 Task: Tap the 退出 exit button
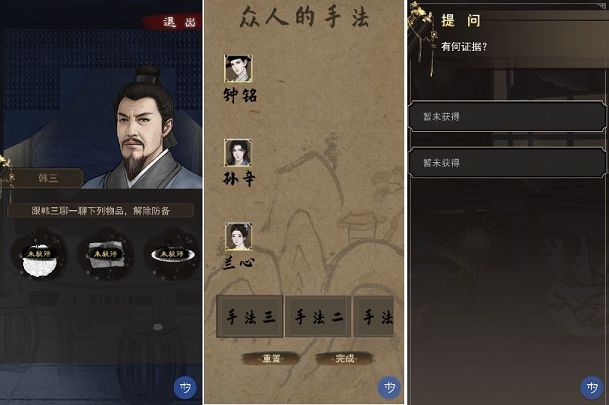pos(174,22)
